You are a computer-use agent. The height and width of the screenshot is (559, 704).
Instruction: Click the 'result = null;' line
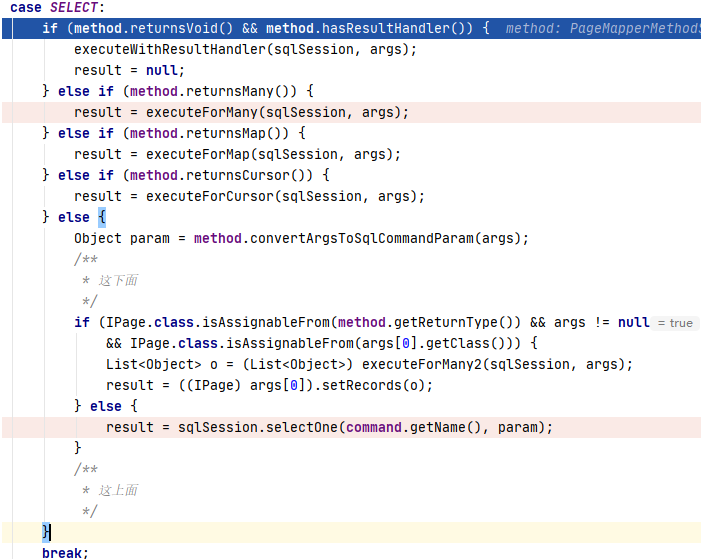click(129, 70)
